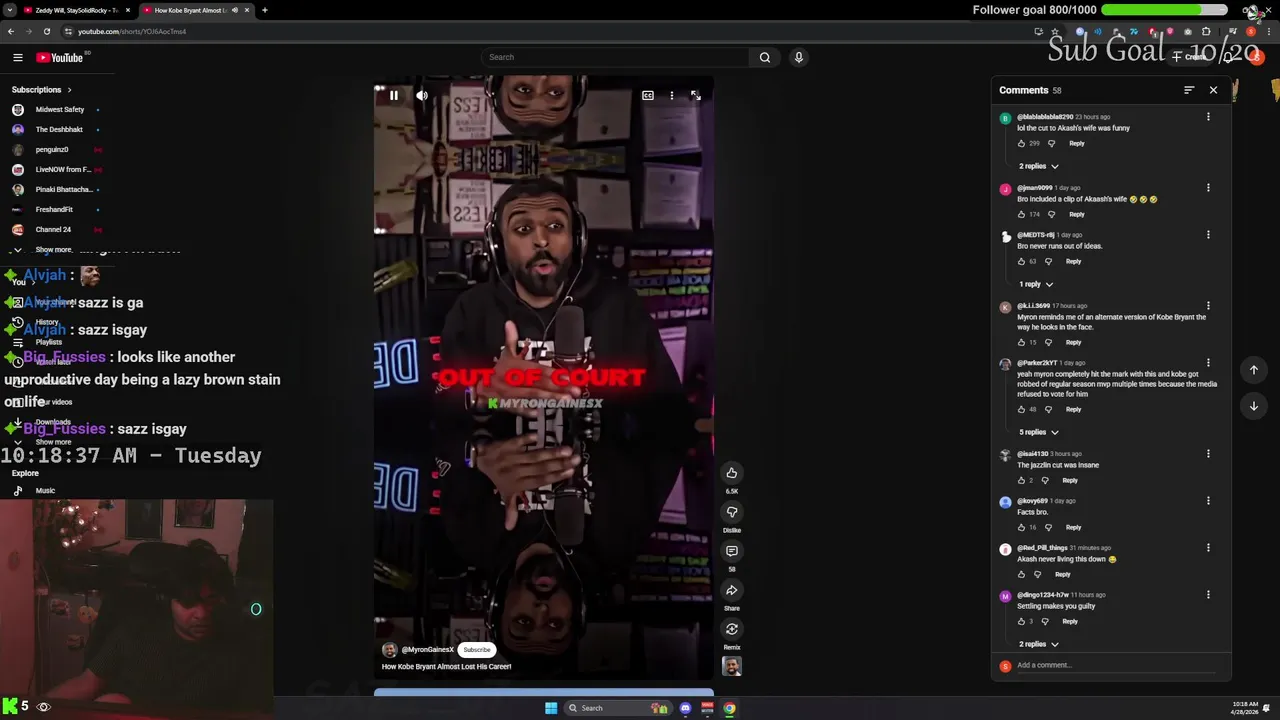Screen dimensions: 1280x720
Task: Expand 2 replies under @dingo1234-h7w comment
Action: pos(1039,644)
